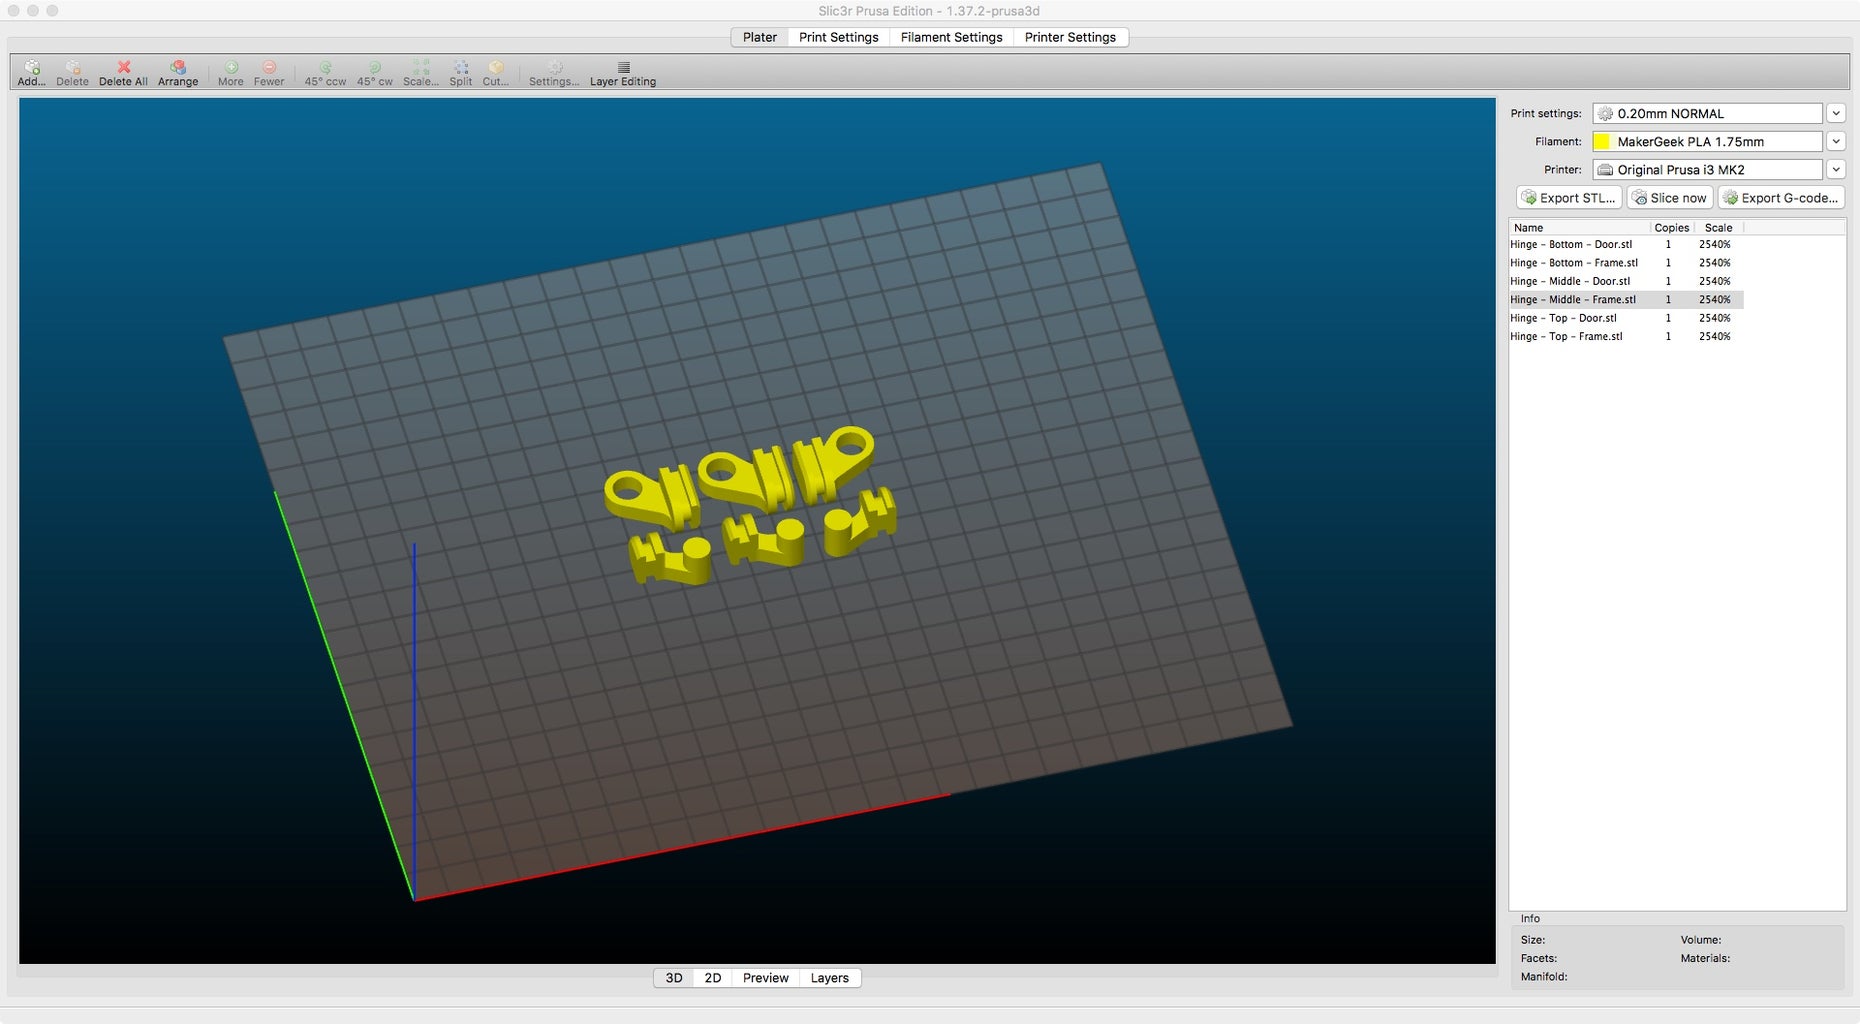Screen dimensions: 1860x1024
Task: Click the 0.20mm NORMAL print settings field
Action: tap(1708, 113)
